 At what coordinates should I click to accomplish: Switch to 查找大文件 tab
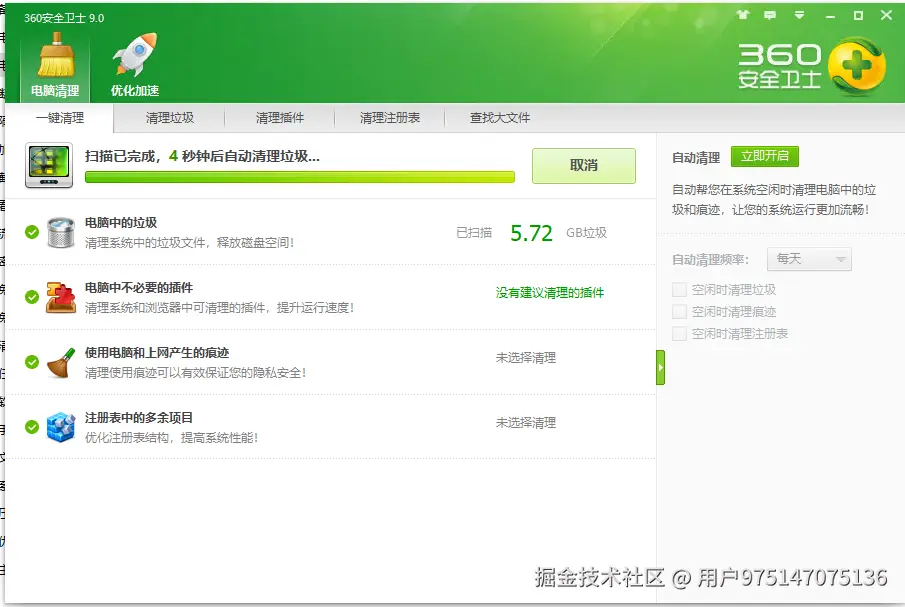(x=500, y=118)
